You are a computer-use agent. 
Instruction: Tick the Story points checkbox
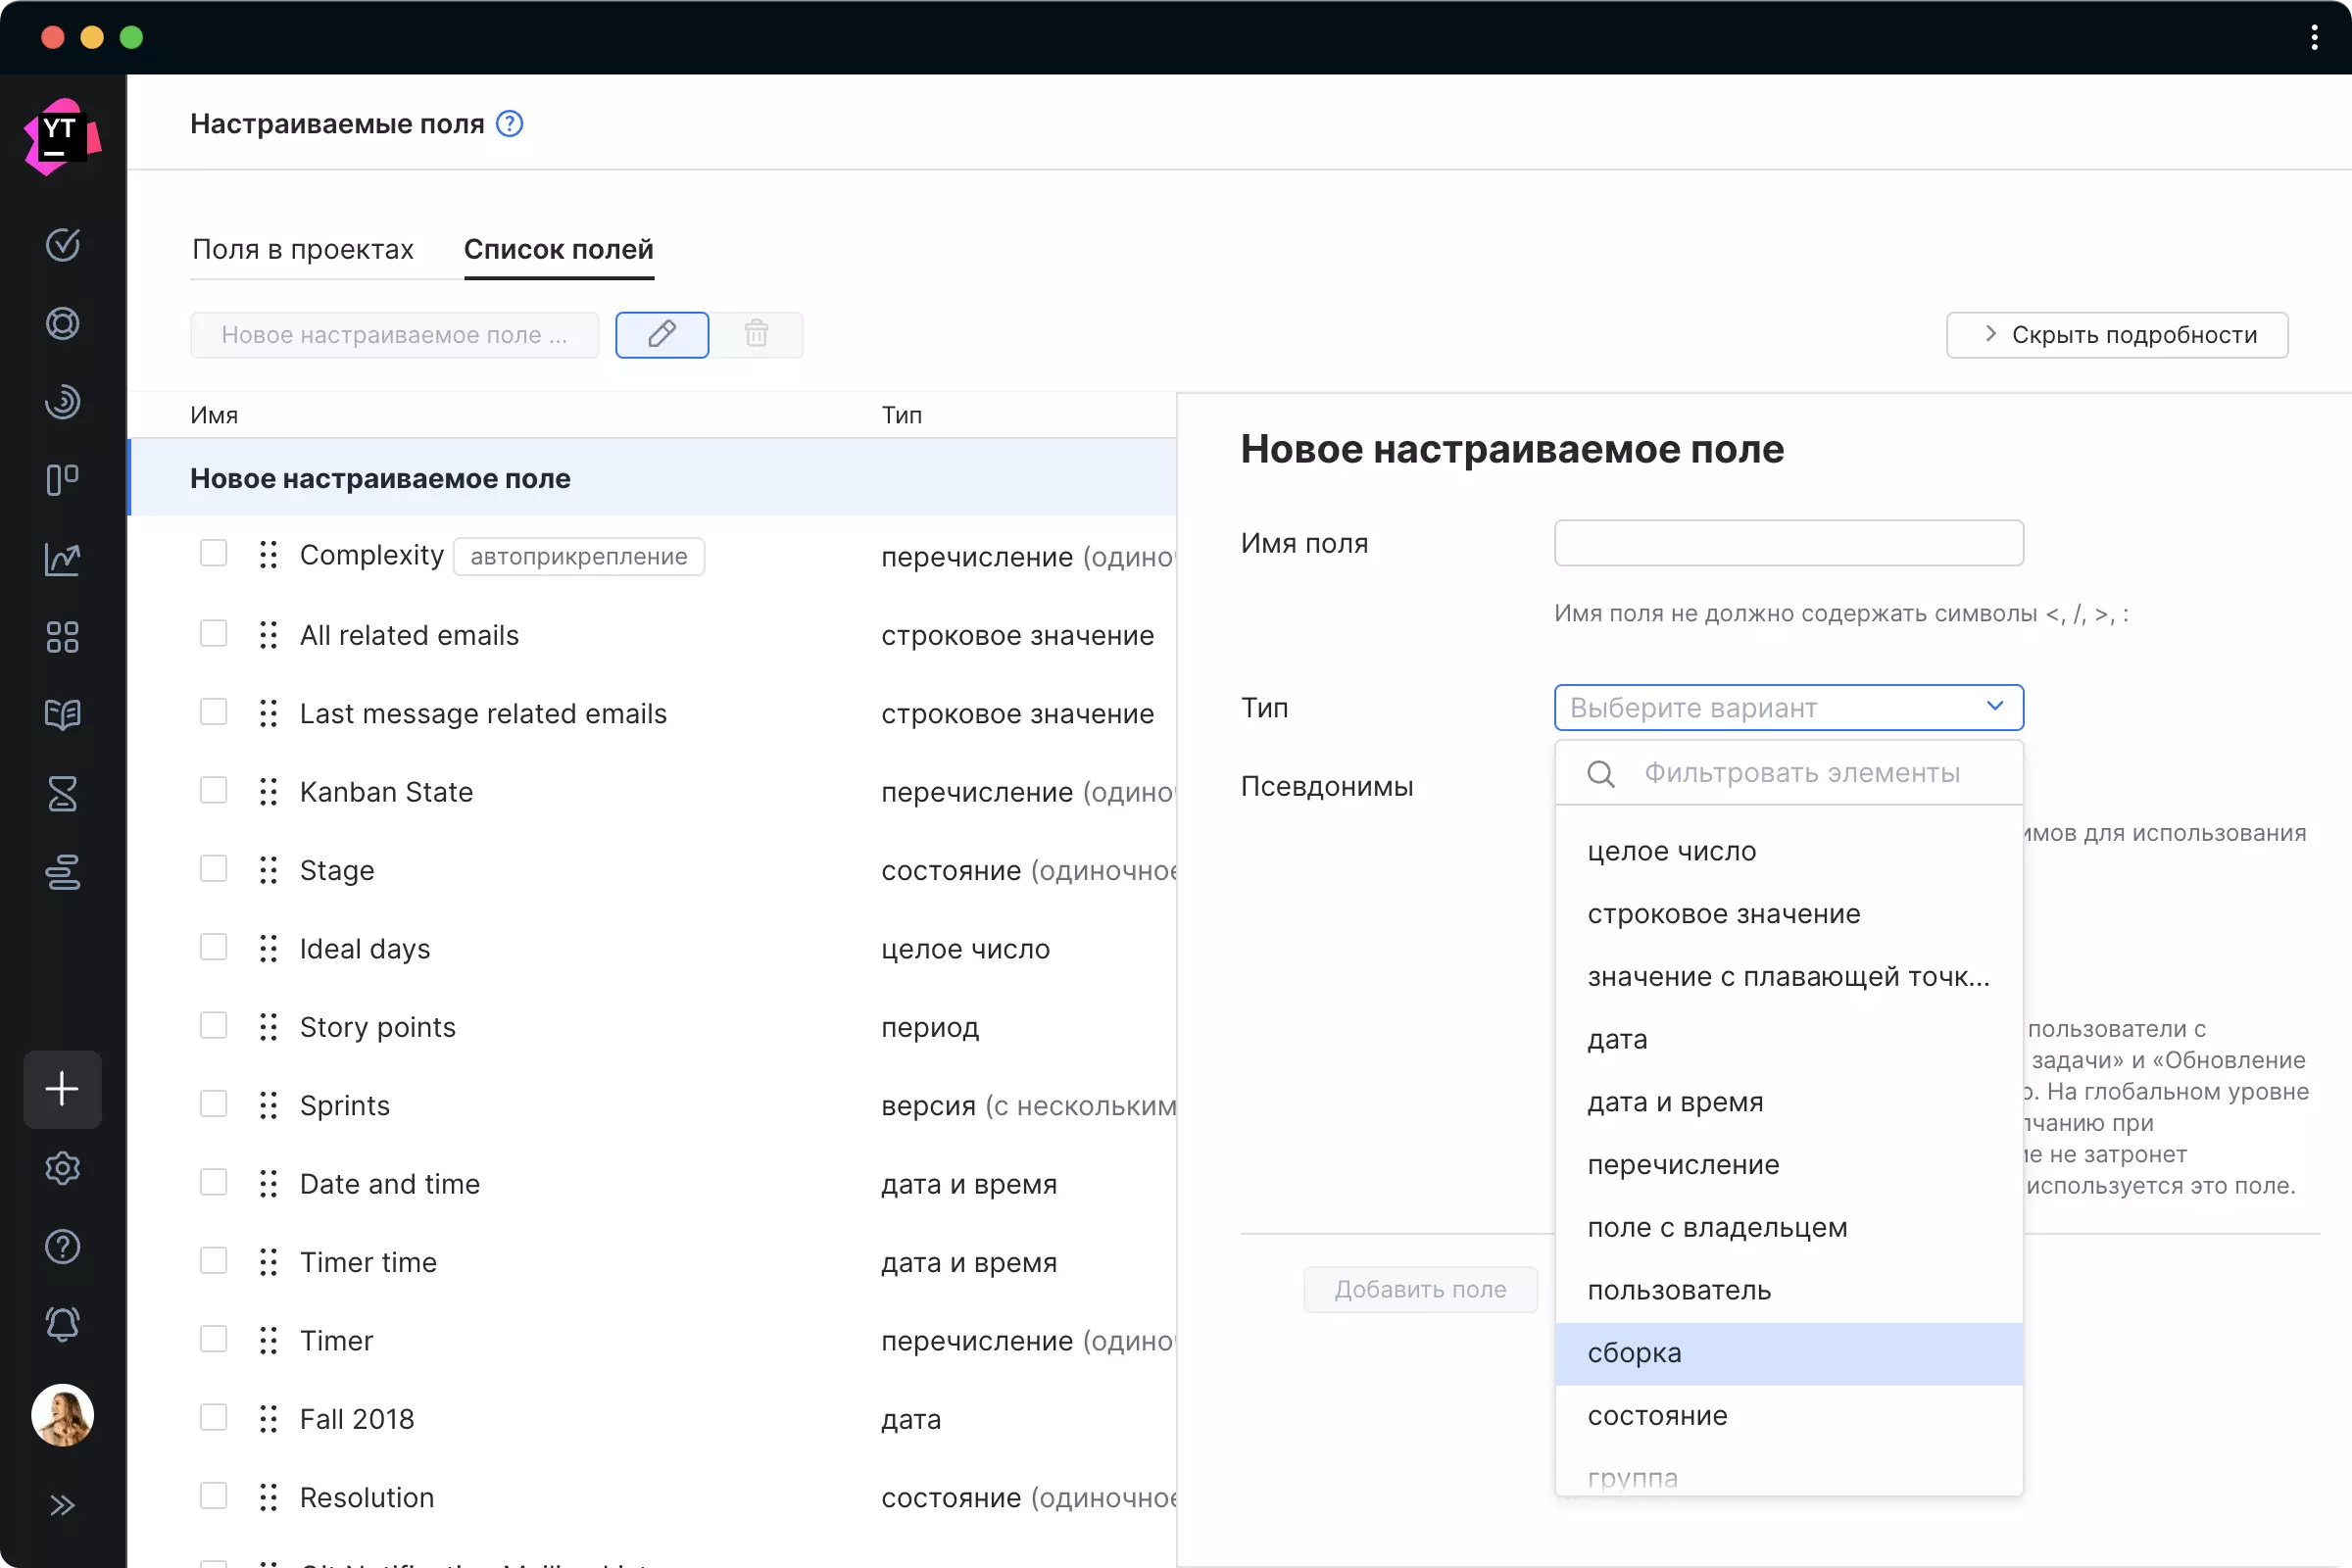(x=213, y=1026)
